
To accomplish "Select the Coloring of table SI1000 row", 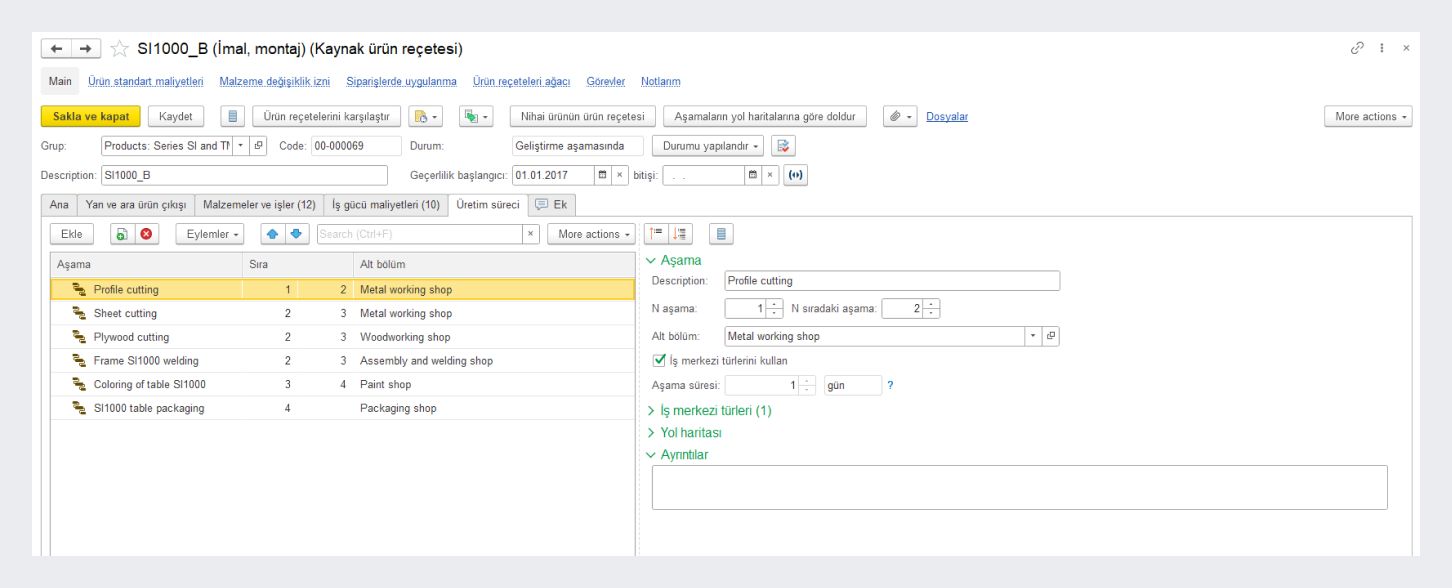I will (x=150, y=384).
